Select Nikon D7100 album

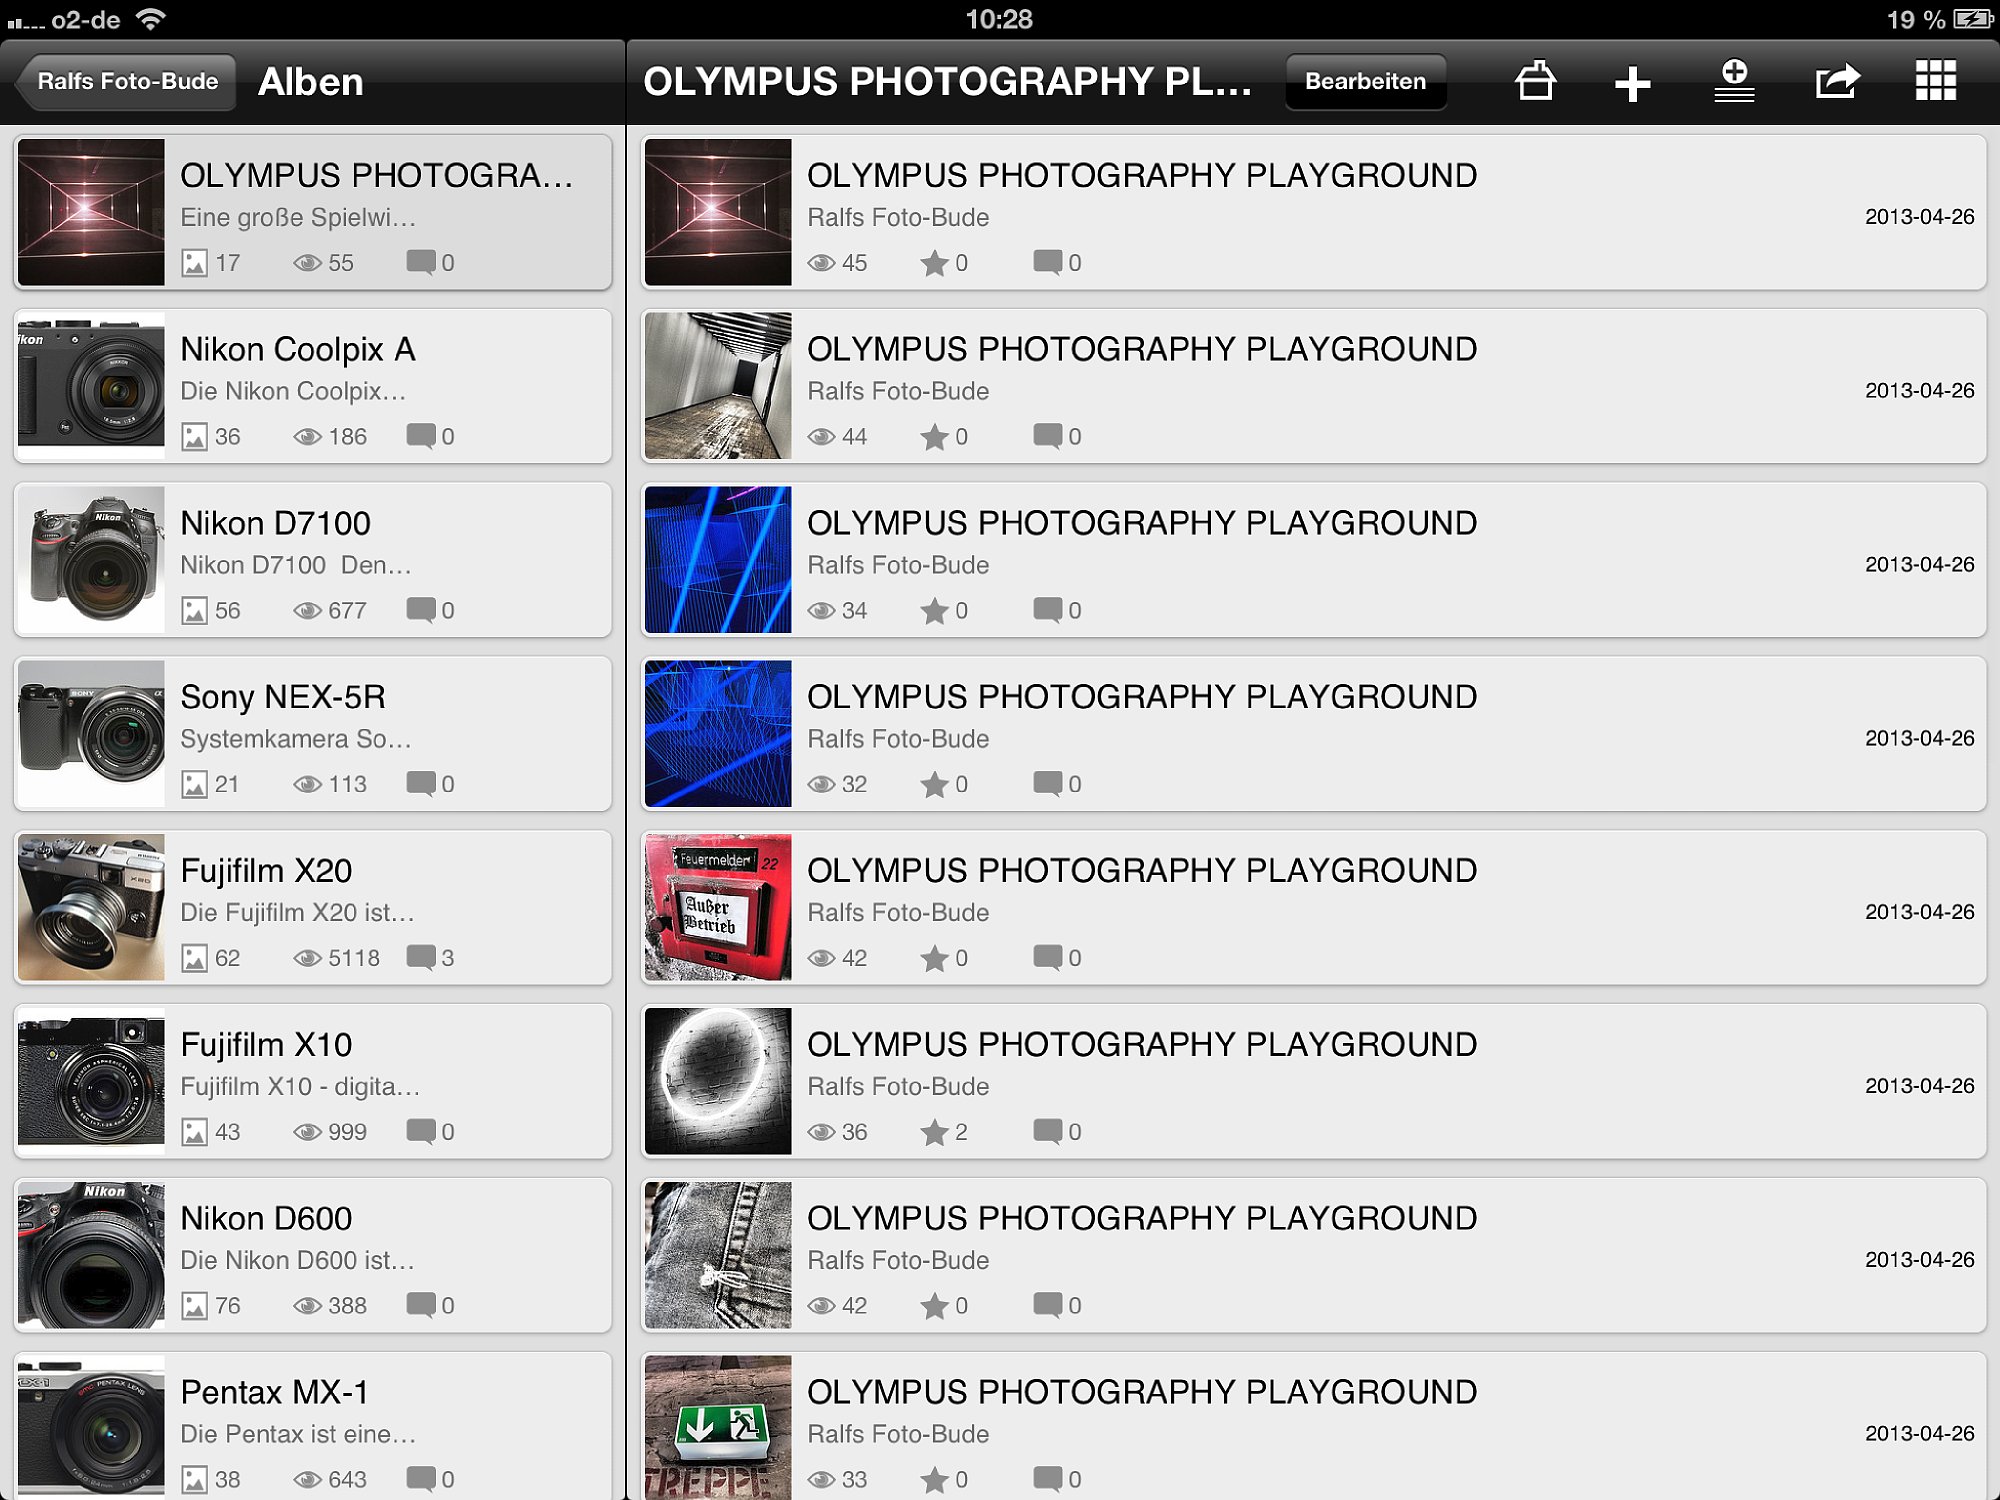tap(313, 560)
